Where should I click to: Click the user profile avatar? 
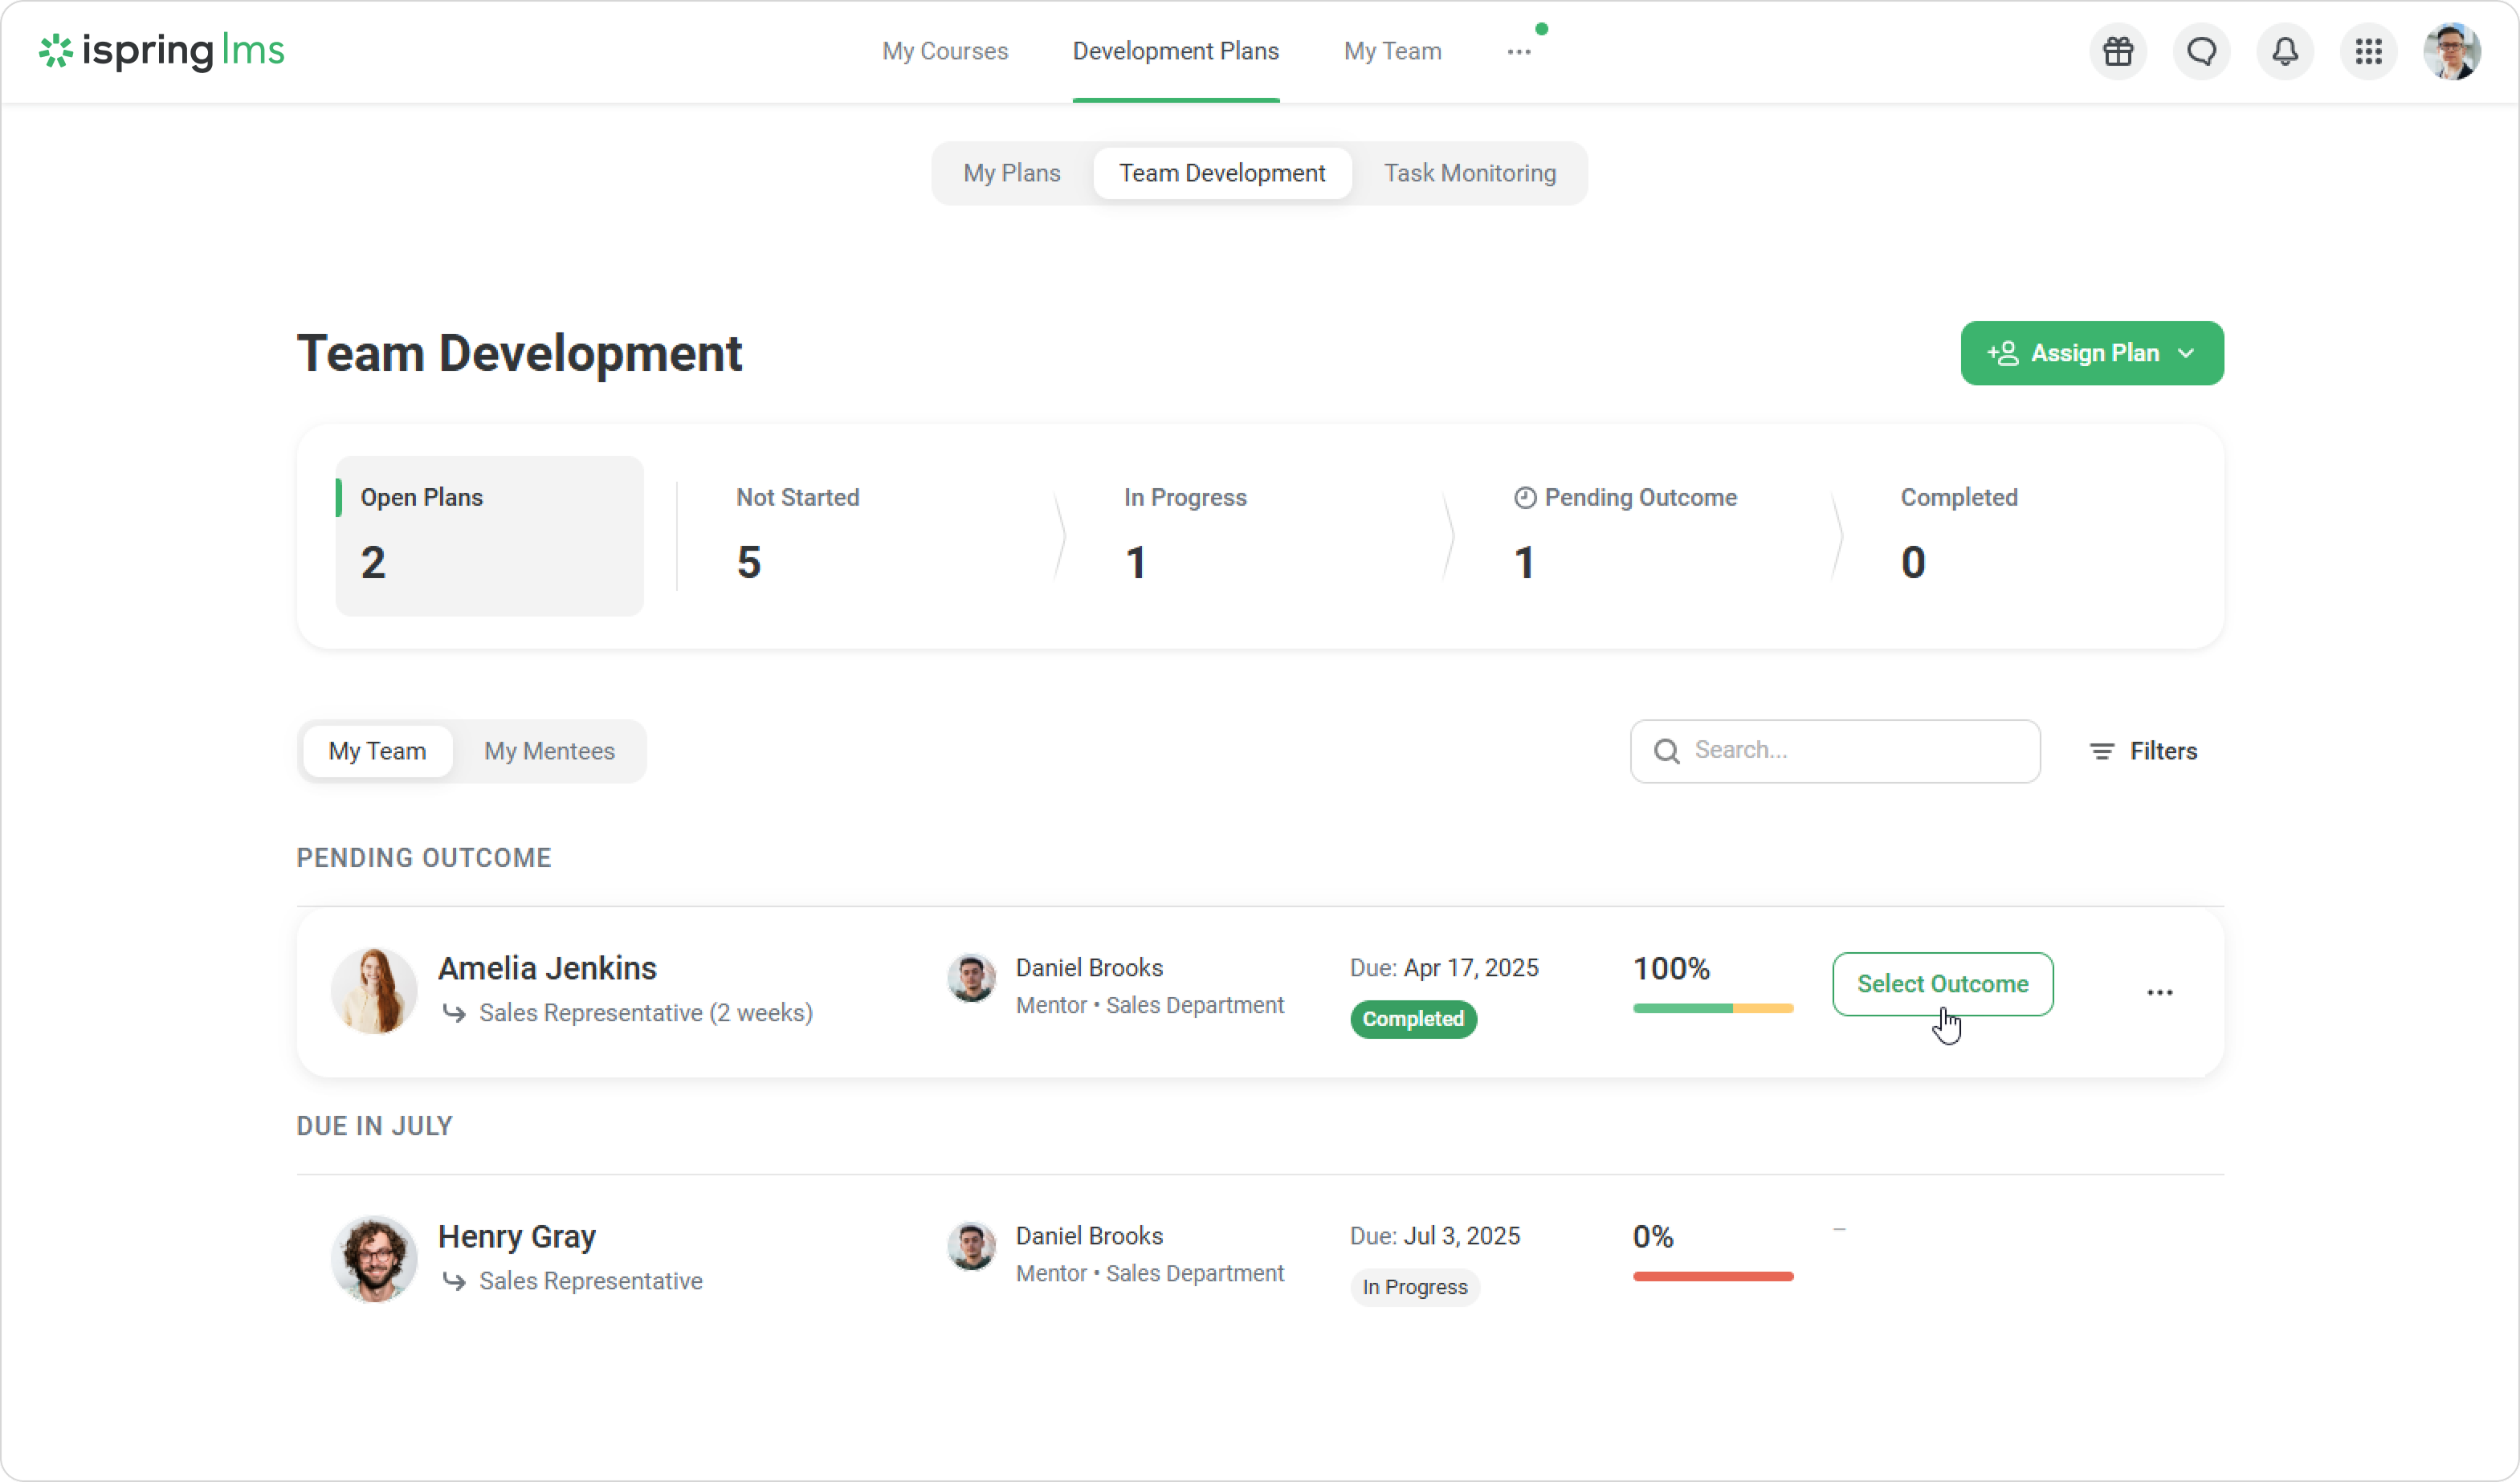point(2451,51)
